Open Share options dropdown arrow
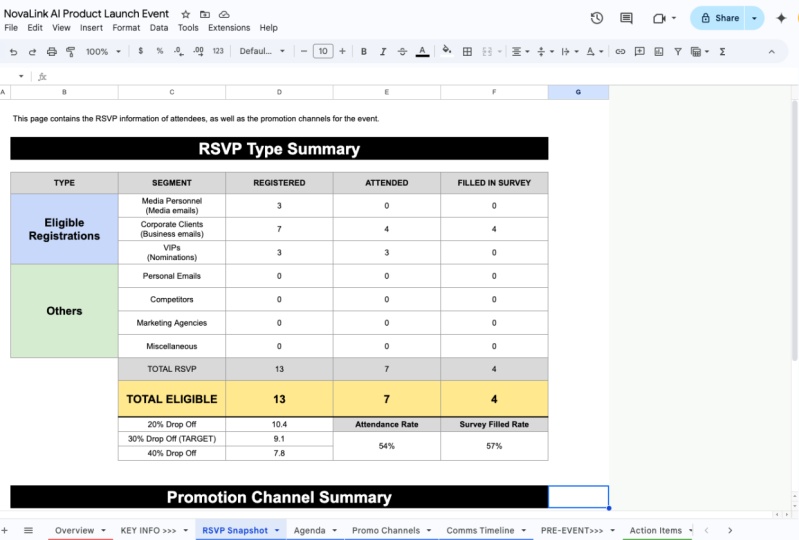Image resolution: width=799 pixels, height=540 pixels. [754, 18]
